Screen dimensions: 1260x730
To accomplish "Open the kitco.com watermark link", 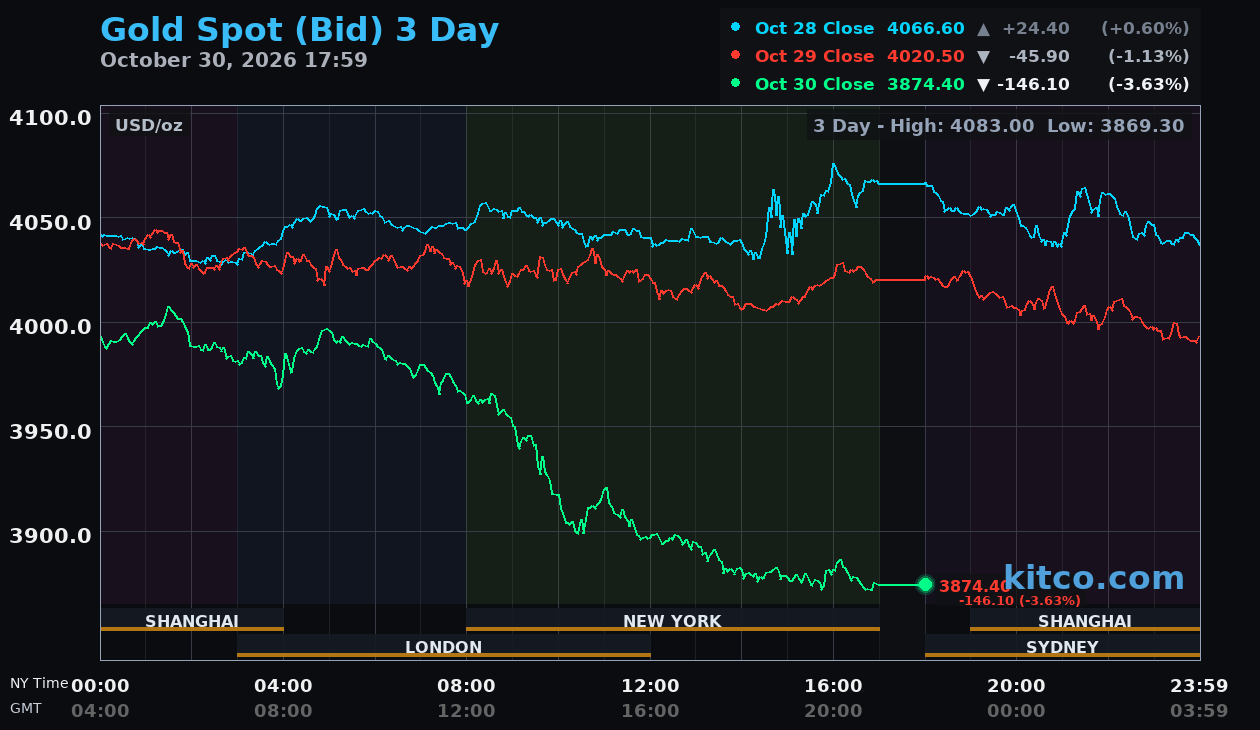I will 1093,577.
